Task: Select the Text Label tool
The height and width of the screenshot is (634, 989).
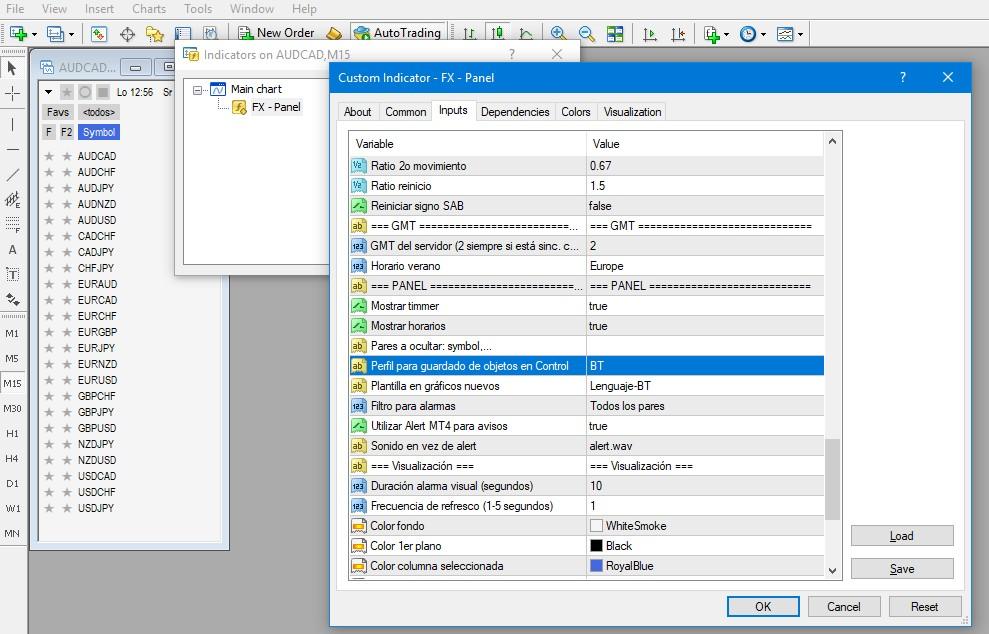Action: pos(12,274)
